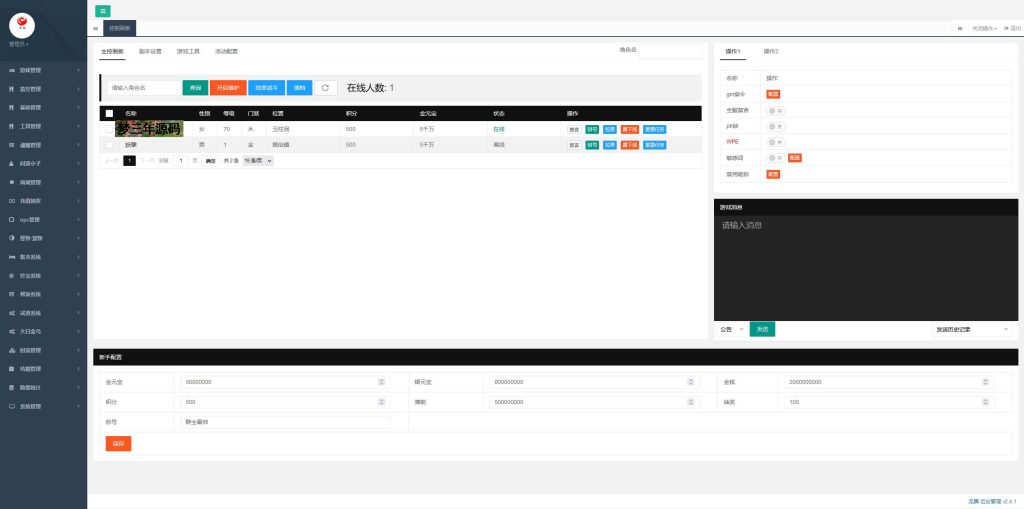Click the icon beside 工具管理 in the sidebar
Viewport: 1024px width, 509px height.
[12, 126]
